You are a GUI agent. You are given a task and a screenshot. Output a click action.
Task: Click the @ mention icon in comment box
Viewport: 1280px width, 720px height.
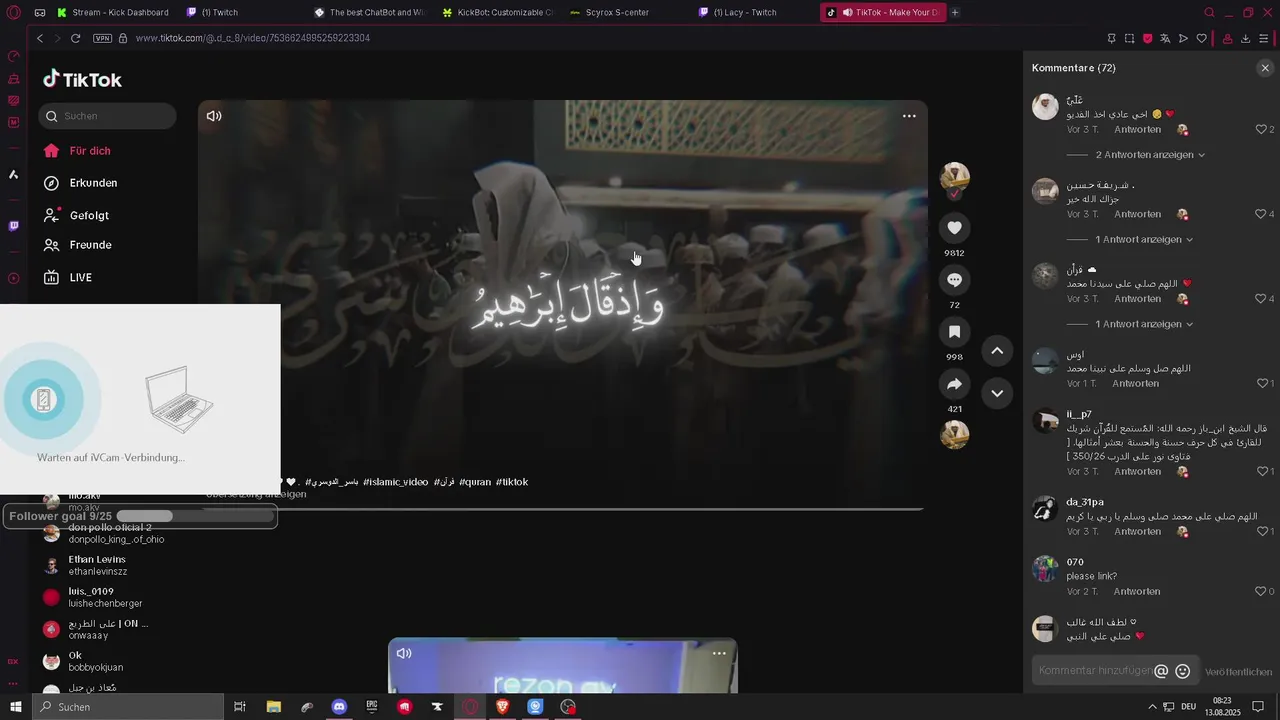pos(1161,671)
